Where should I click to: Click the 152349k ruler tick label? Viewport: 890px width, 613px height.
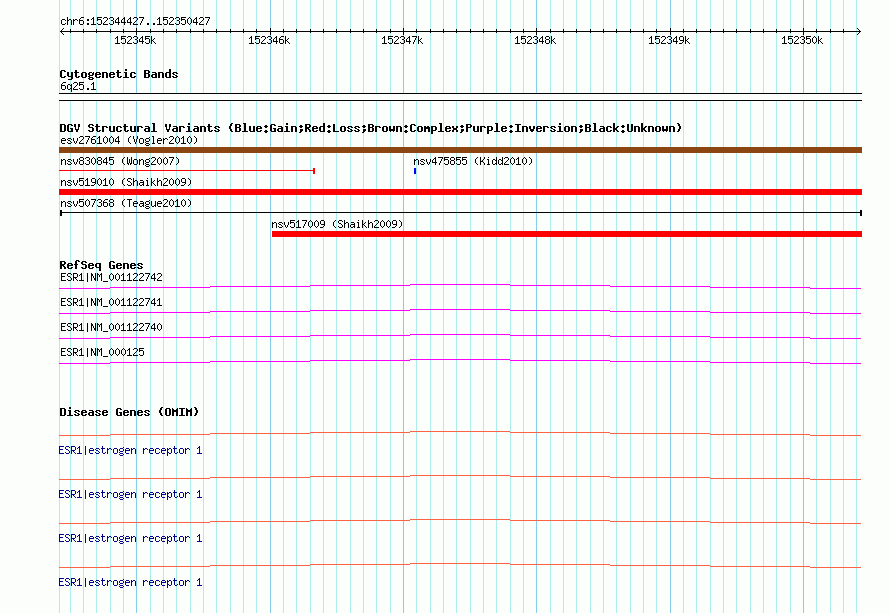click(669, 40)
